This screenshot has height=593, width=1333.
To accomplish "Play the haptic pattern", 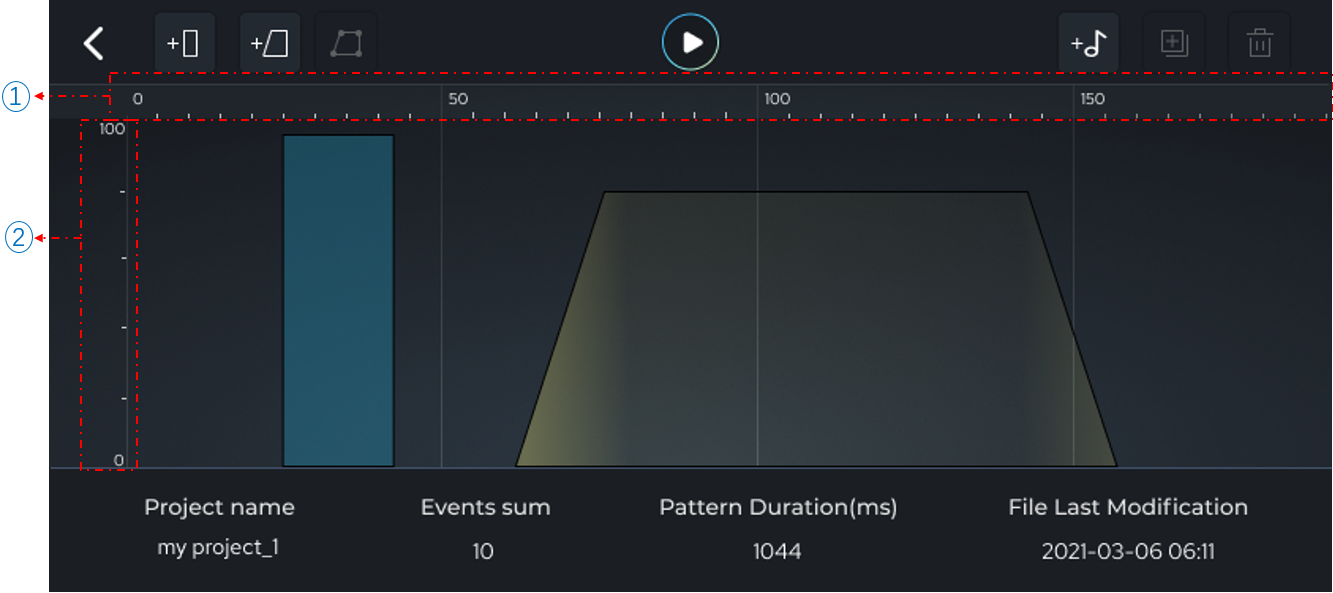I will pyautogui.click(x=690, y=43).
